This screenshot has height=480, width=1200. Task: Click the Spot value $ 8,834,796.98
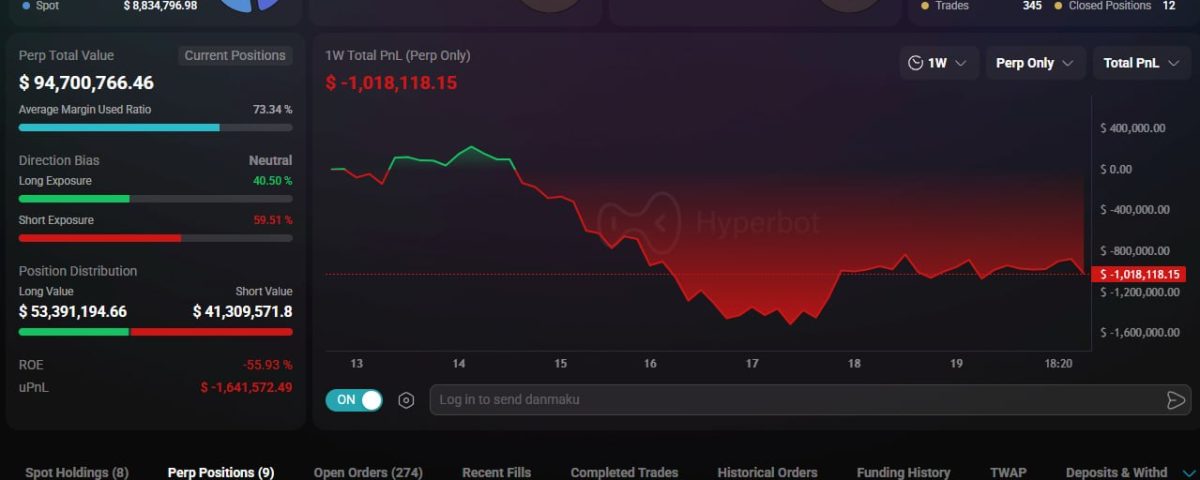(160, 6)
